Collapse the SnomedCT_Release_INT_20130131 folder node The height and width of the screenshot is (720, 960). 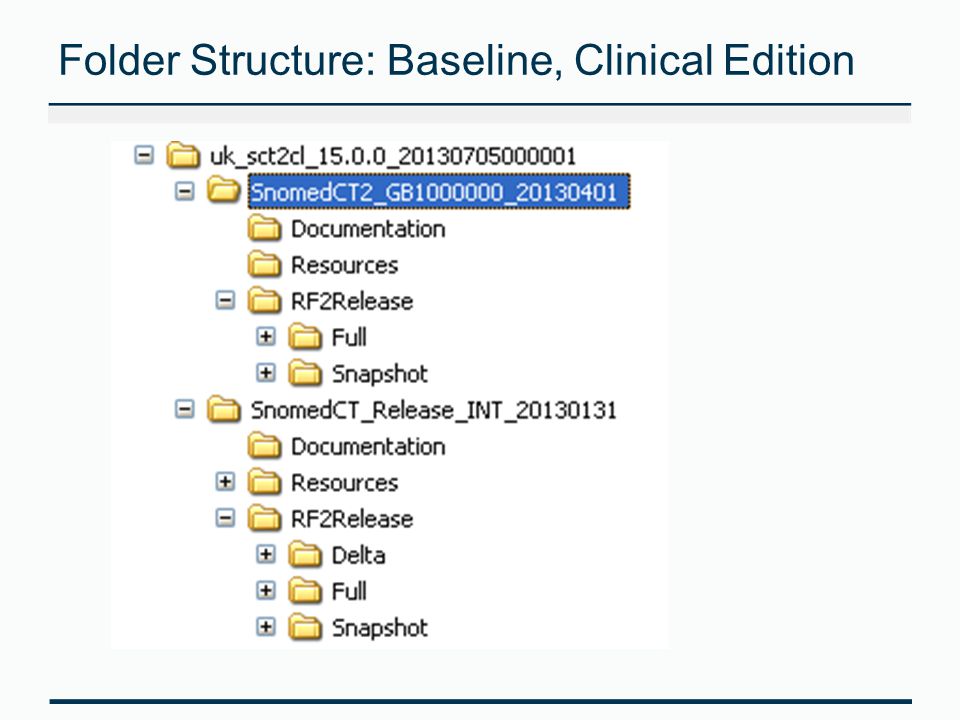184,408
